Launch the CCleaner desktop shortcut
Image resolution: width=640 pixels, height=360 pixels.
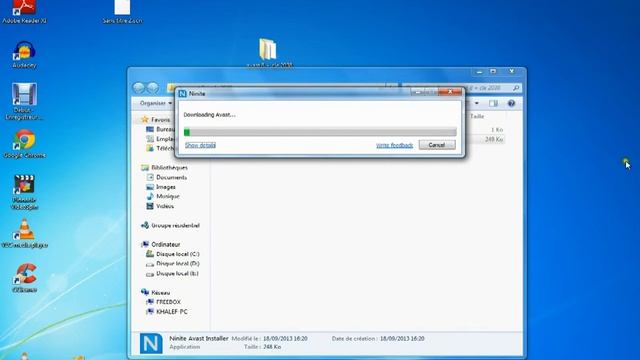[x=24, y=278]
